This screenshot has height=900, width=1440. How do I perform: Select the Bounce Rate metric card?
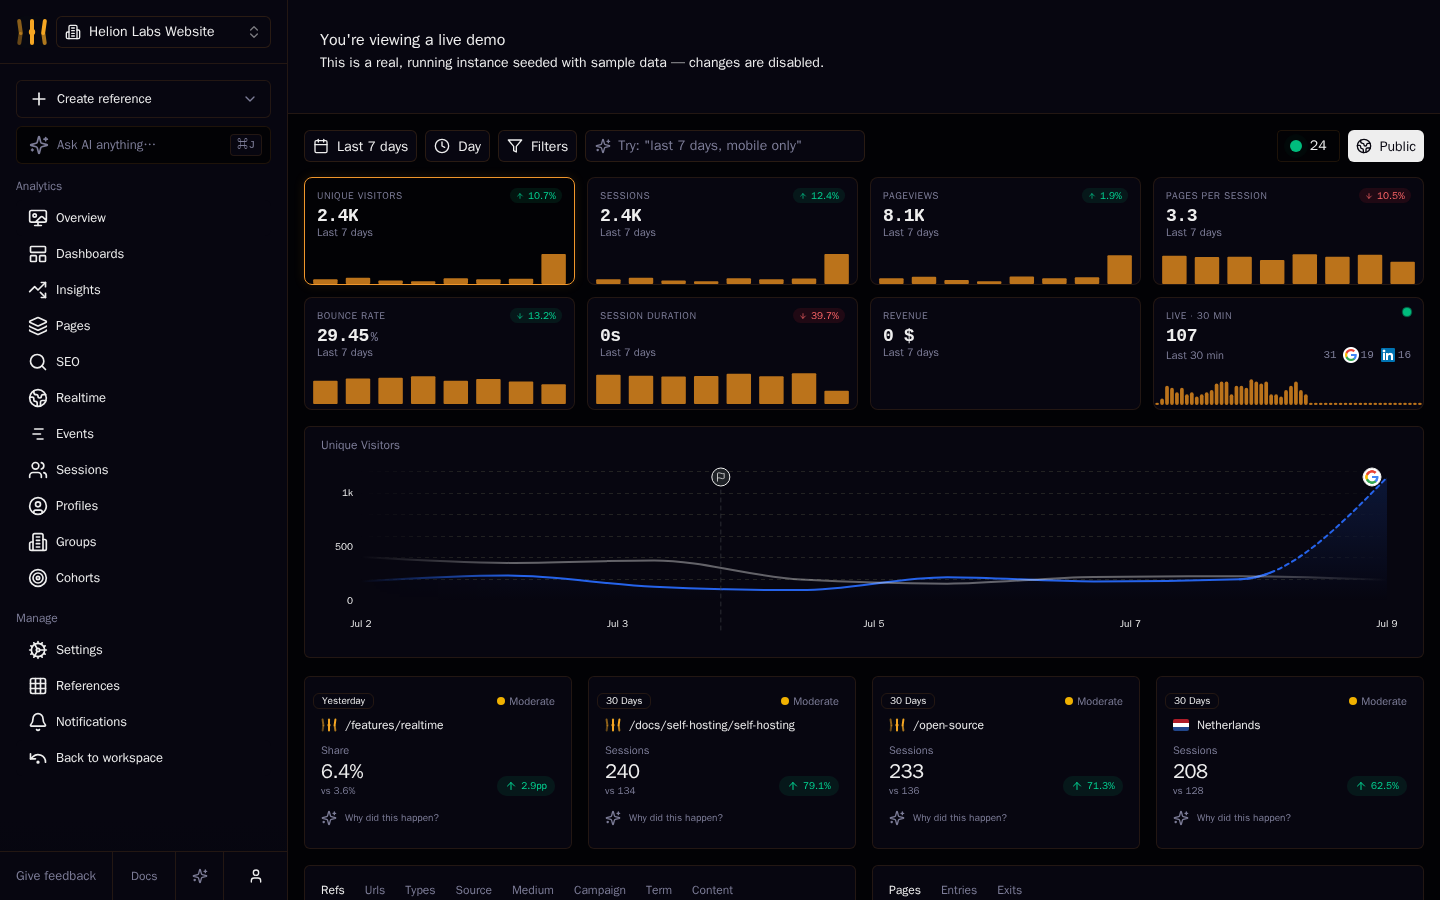439,353
